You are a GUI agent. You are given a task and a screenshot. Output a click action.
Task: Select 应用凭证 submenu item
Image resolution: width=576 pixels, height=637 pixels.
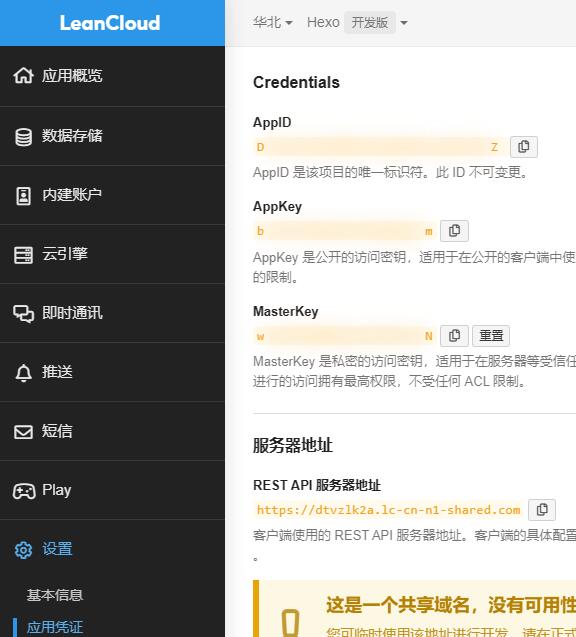tap(55, 627)
